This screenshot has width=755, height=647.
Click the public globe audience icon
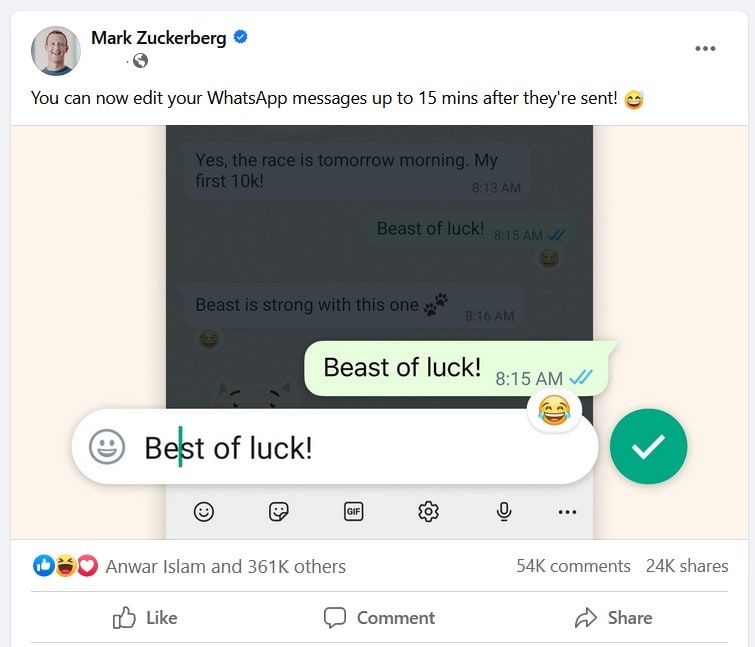[x=140, y=61]
